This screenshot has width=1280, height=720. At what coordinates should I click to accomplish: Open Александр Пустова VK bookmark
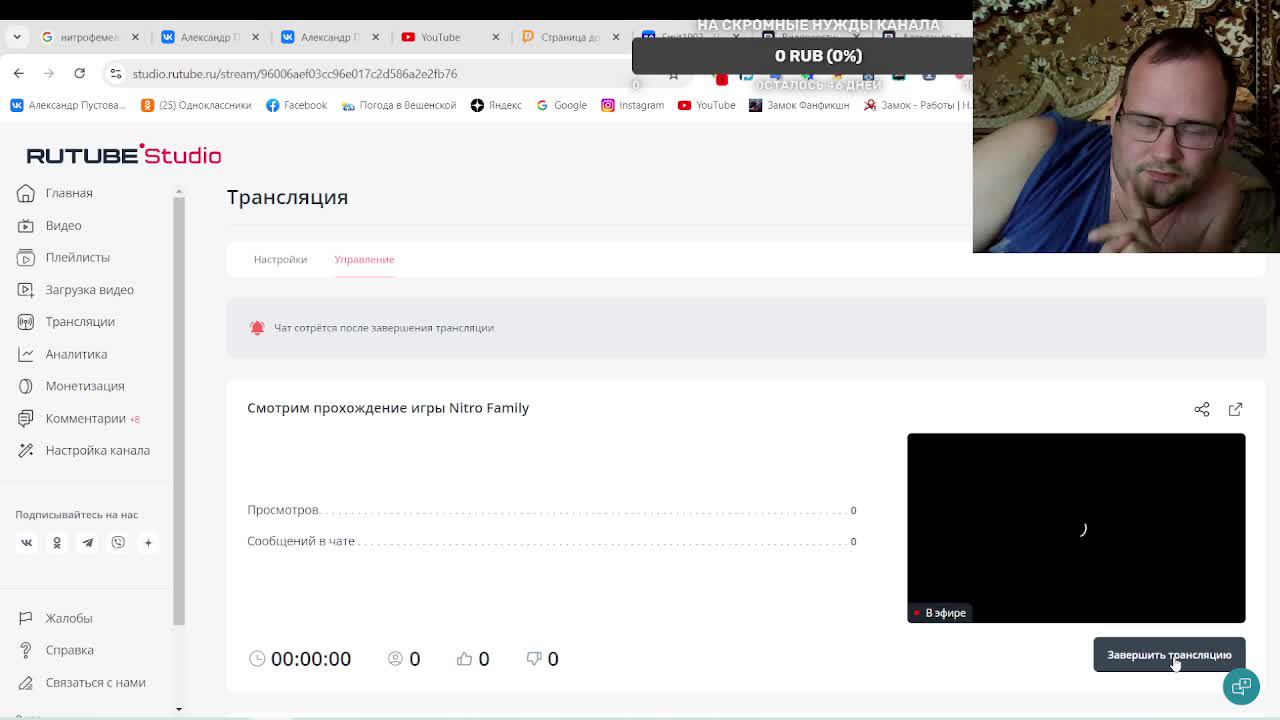click(68, 105)
